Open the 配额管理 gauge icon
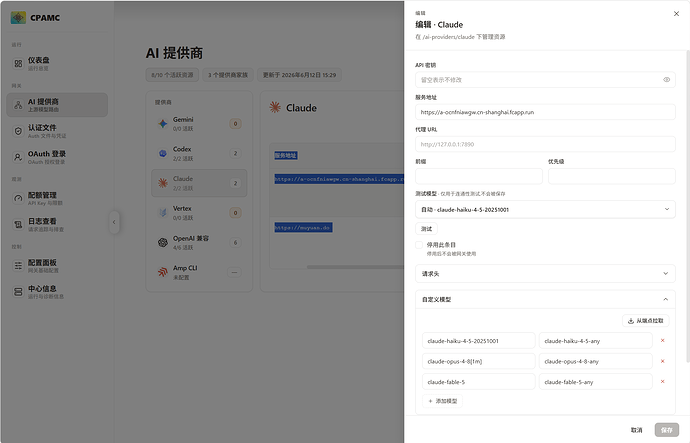 pos(18,198)
